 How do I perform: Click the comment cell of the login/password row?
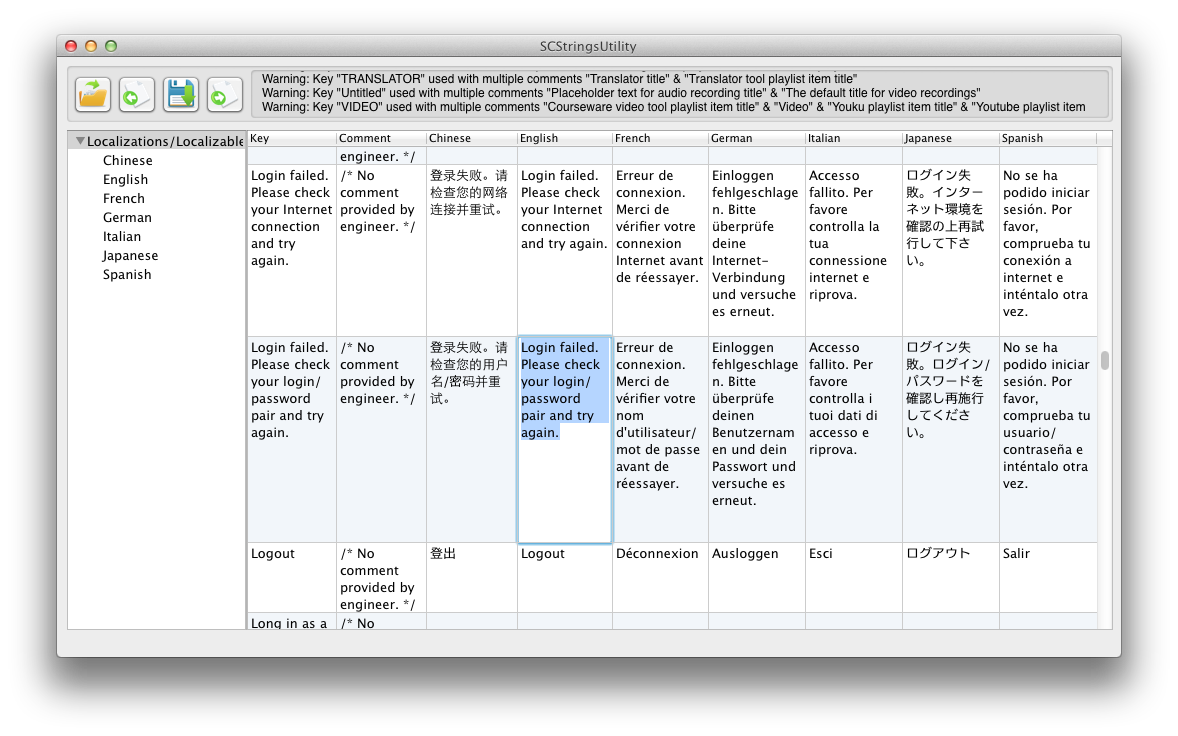(x=381, y=439)
